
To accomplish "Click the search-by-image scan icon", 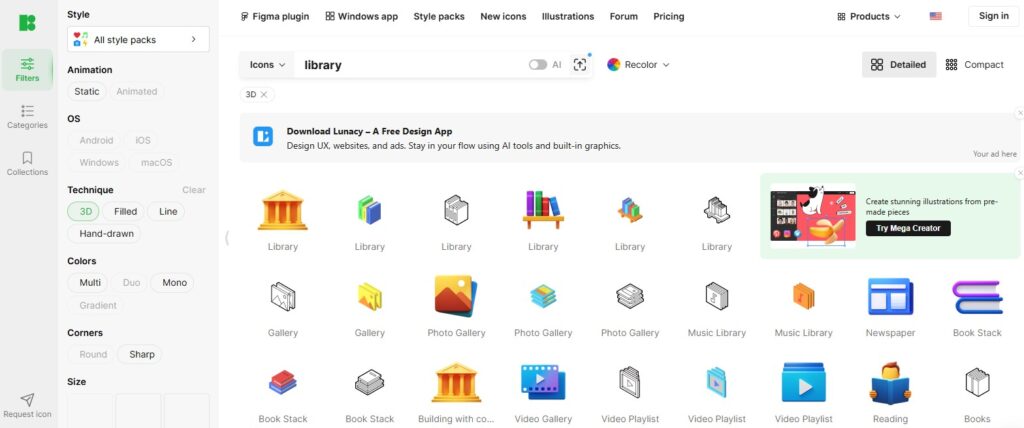I will pyautogui.click(x=580, y=64).
